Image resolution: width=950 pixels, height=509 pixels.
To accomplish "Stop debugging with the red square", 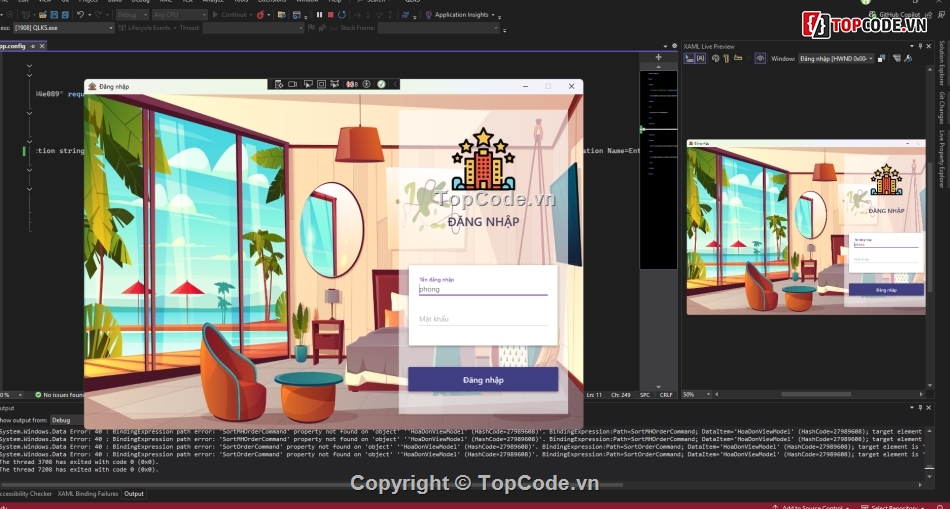I will [x=331, y=15].
